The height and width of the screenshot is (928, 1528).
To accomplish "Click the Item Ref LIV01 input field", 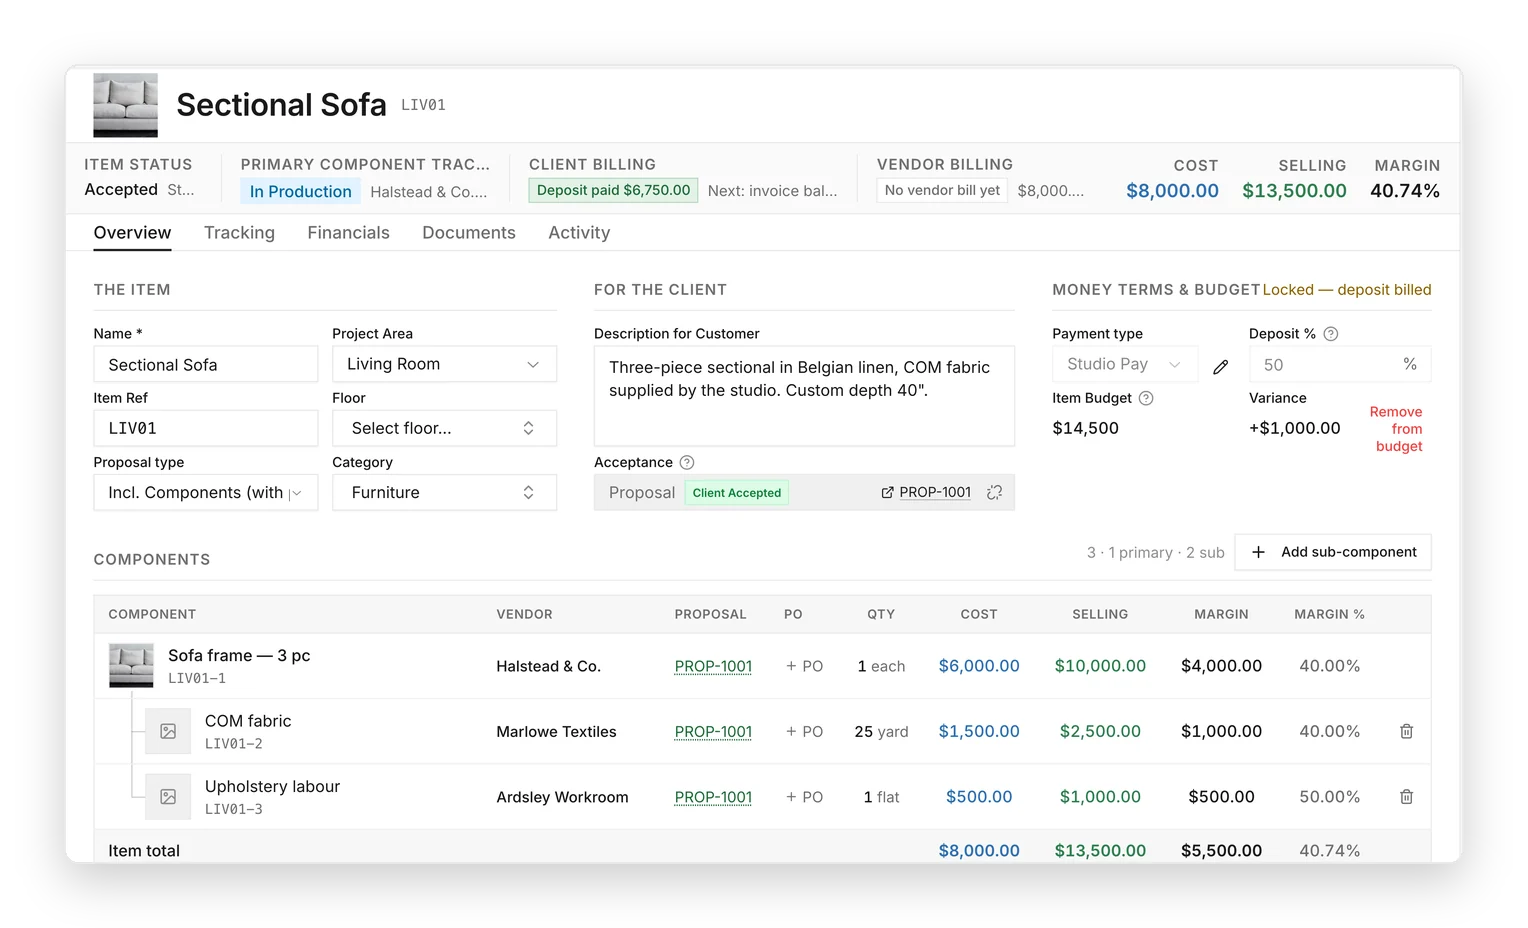I will 206,428.
